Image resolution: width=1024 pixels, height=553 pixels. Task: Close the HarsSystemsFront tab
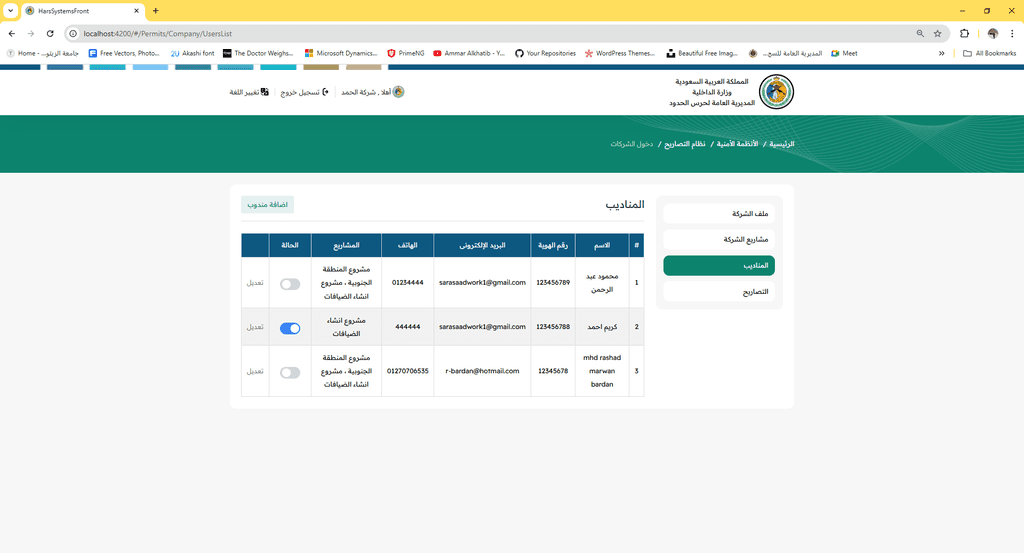point(136,10)
